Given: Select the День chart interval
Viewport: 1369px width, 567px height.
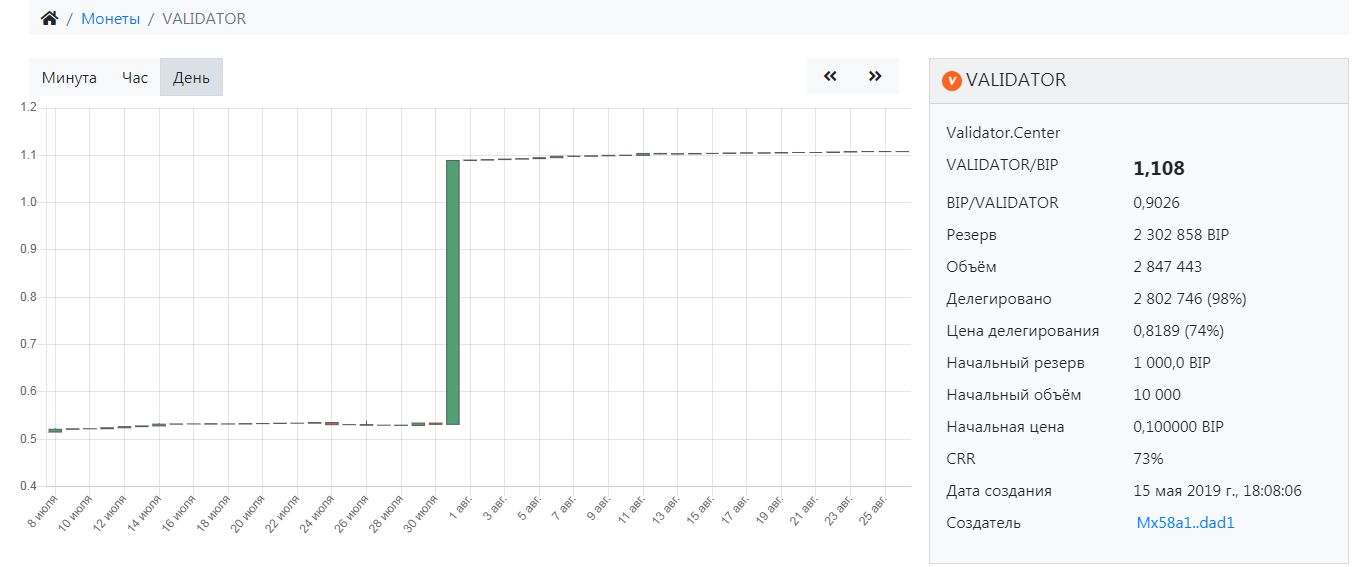Looking at the screenshot, I should (191, 77).
